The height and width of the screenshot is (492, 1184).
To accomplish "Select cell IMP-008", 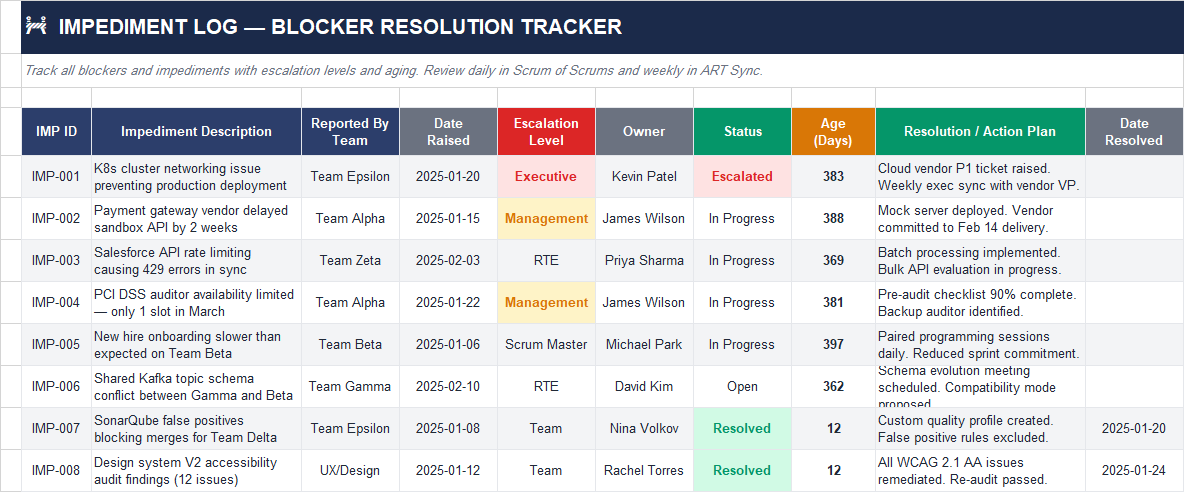I will tap(57, 471).
